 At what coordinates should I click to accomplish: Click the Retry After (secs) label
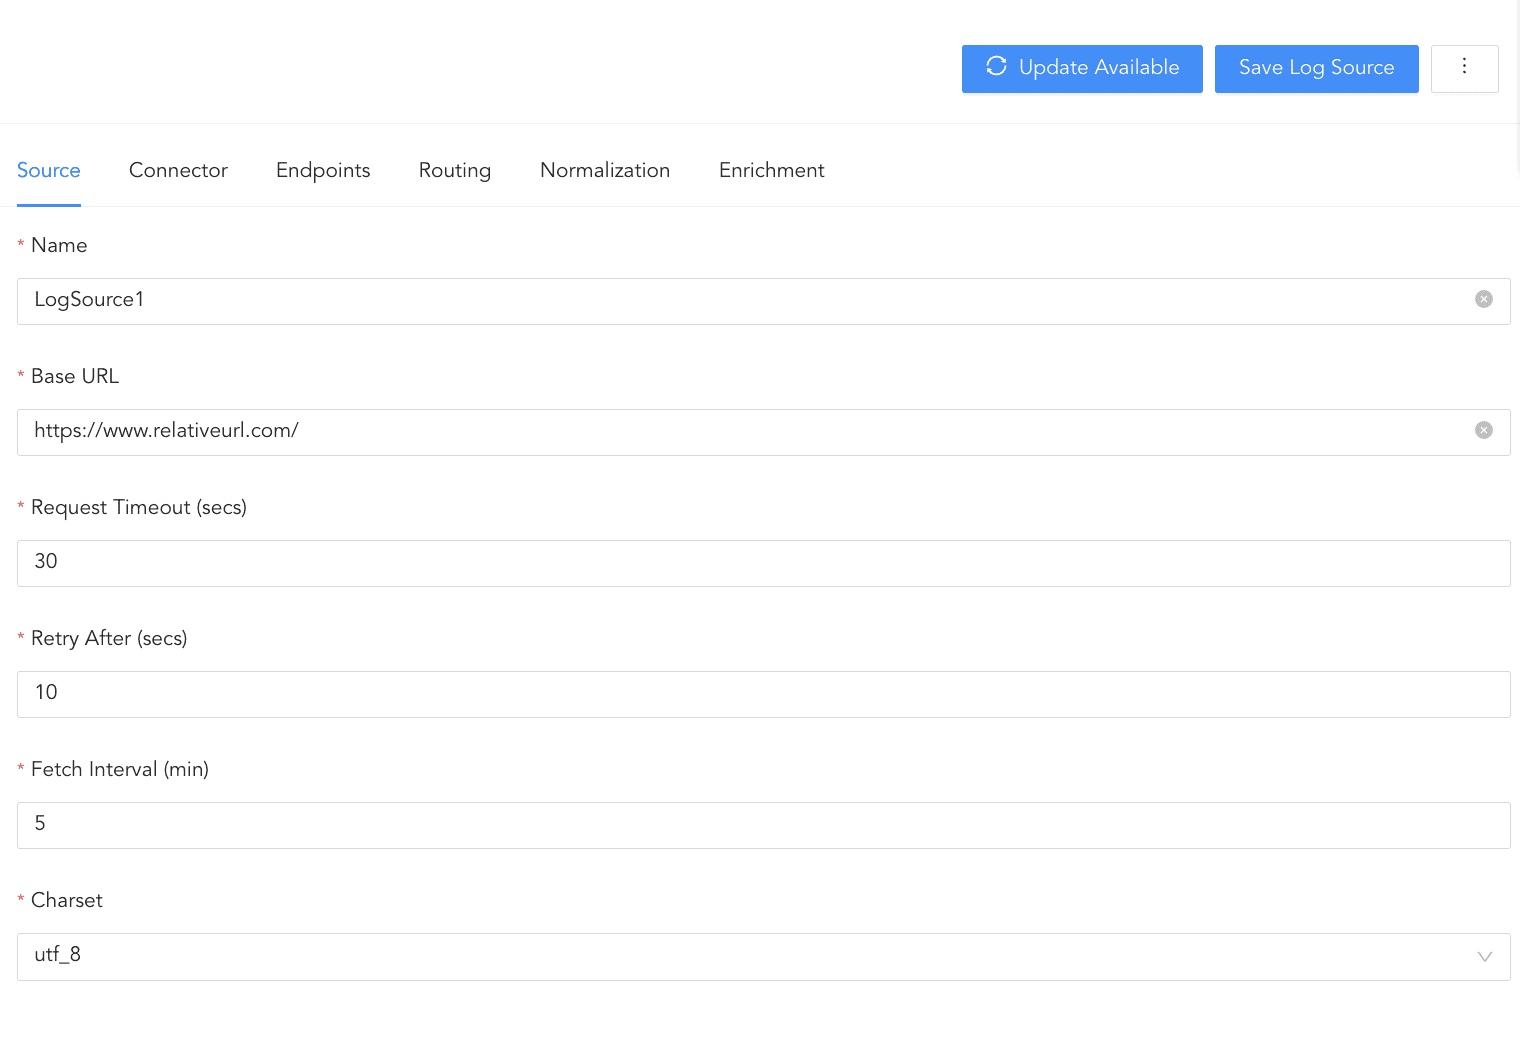coord(109,638)
